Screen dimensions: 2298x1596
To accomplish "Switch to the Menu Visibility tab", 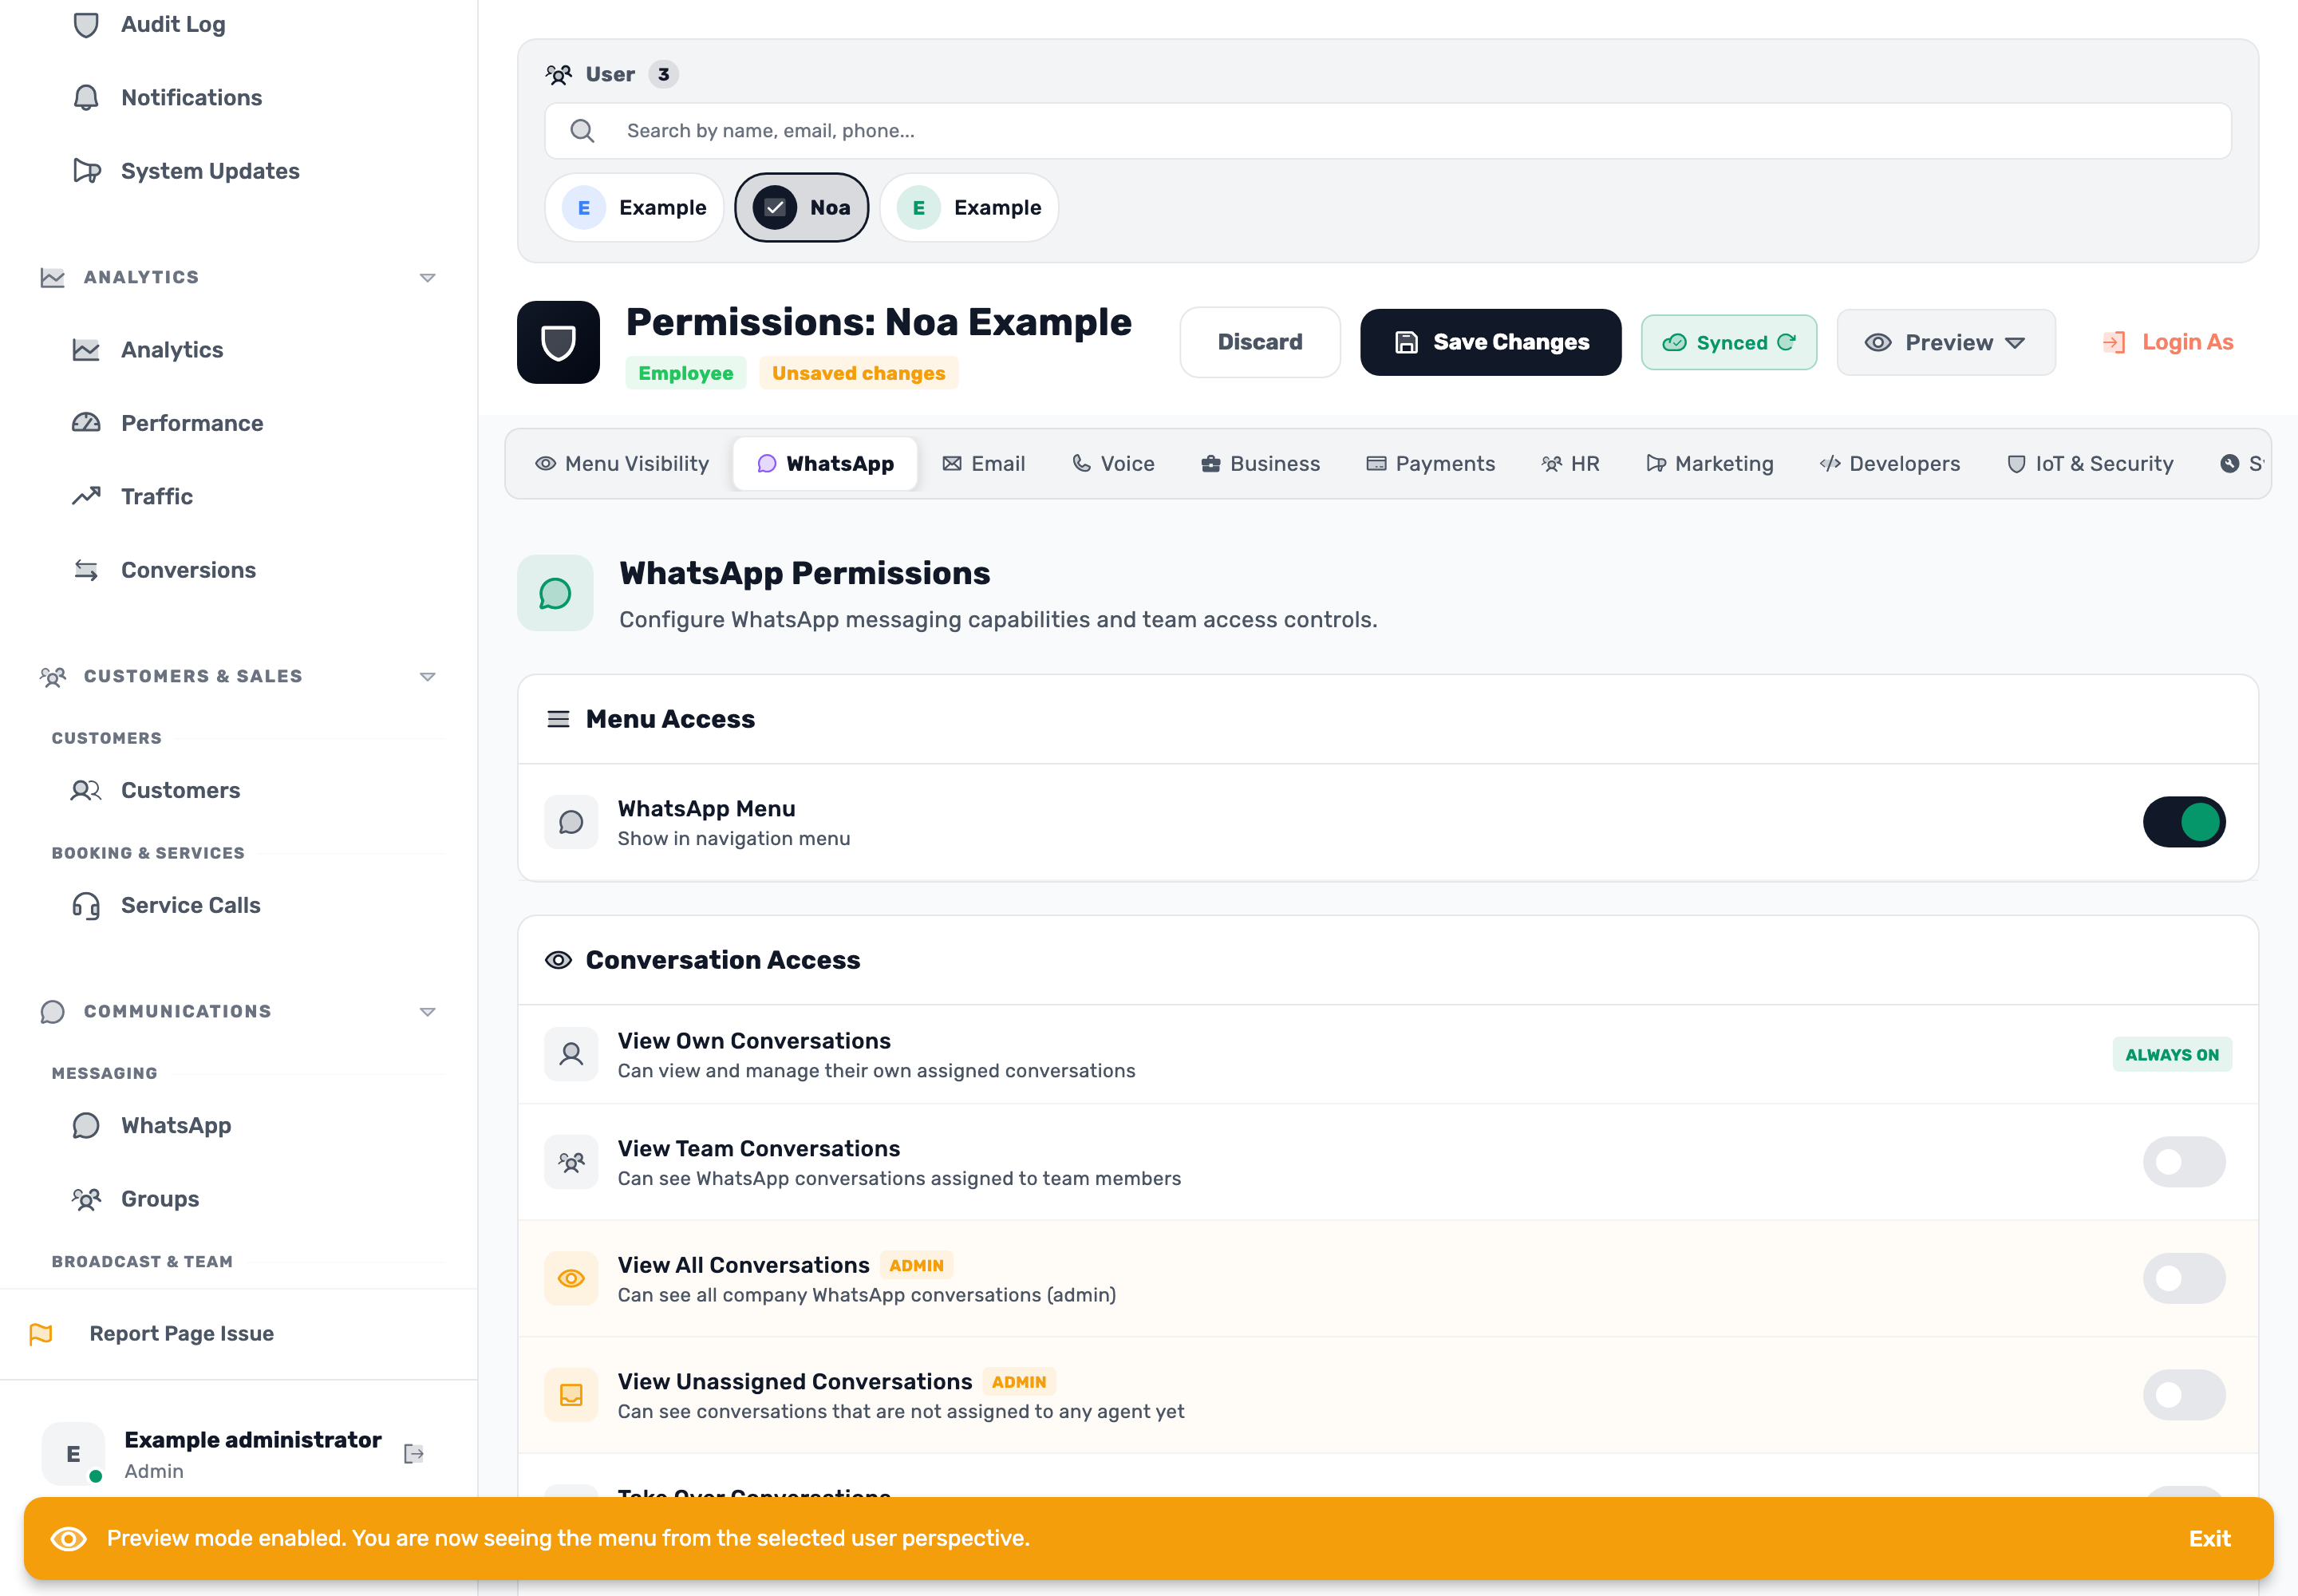I will click(622, 464).
